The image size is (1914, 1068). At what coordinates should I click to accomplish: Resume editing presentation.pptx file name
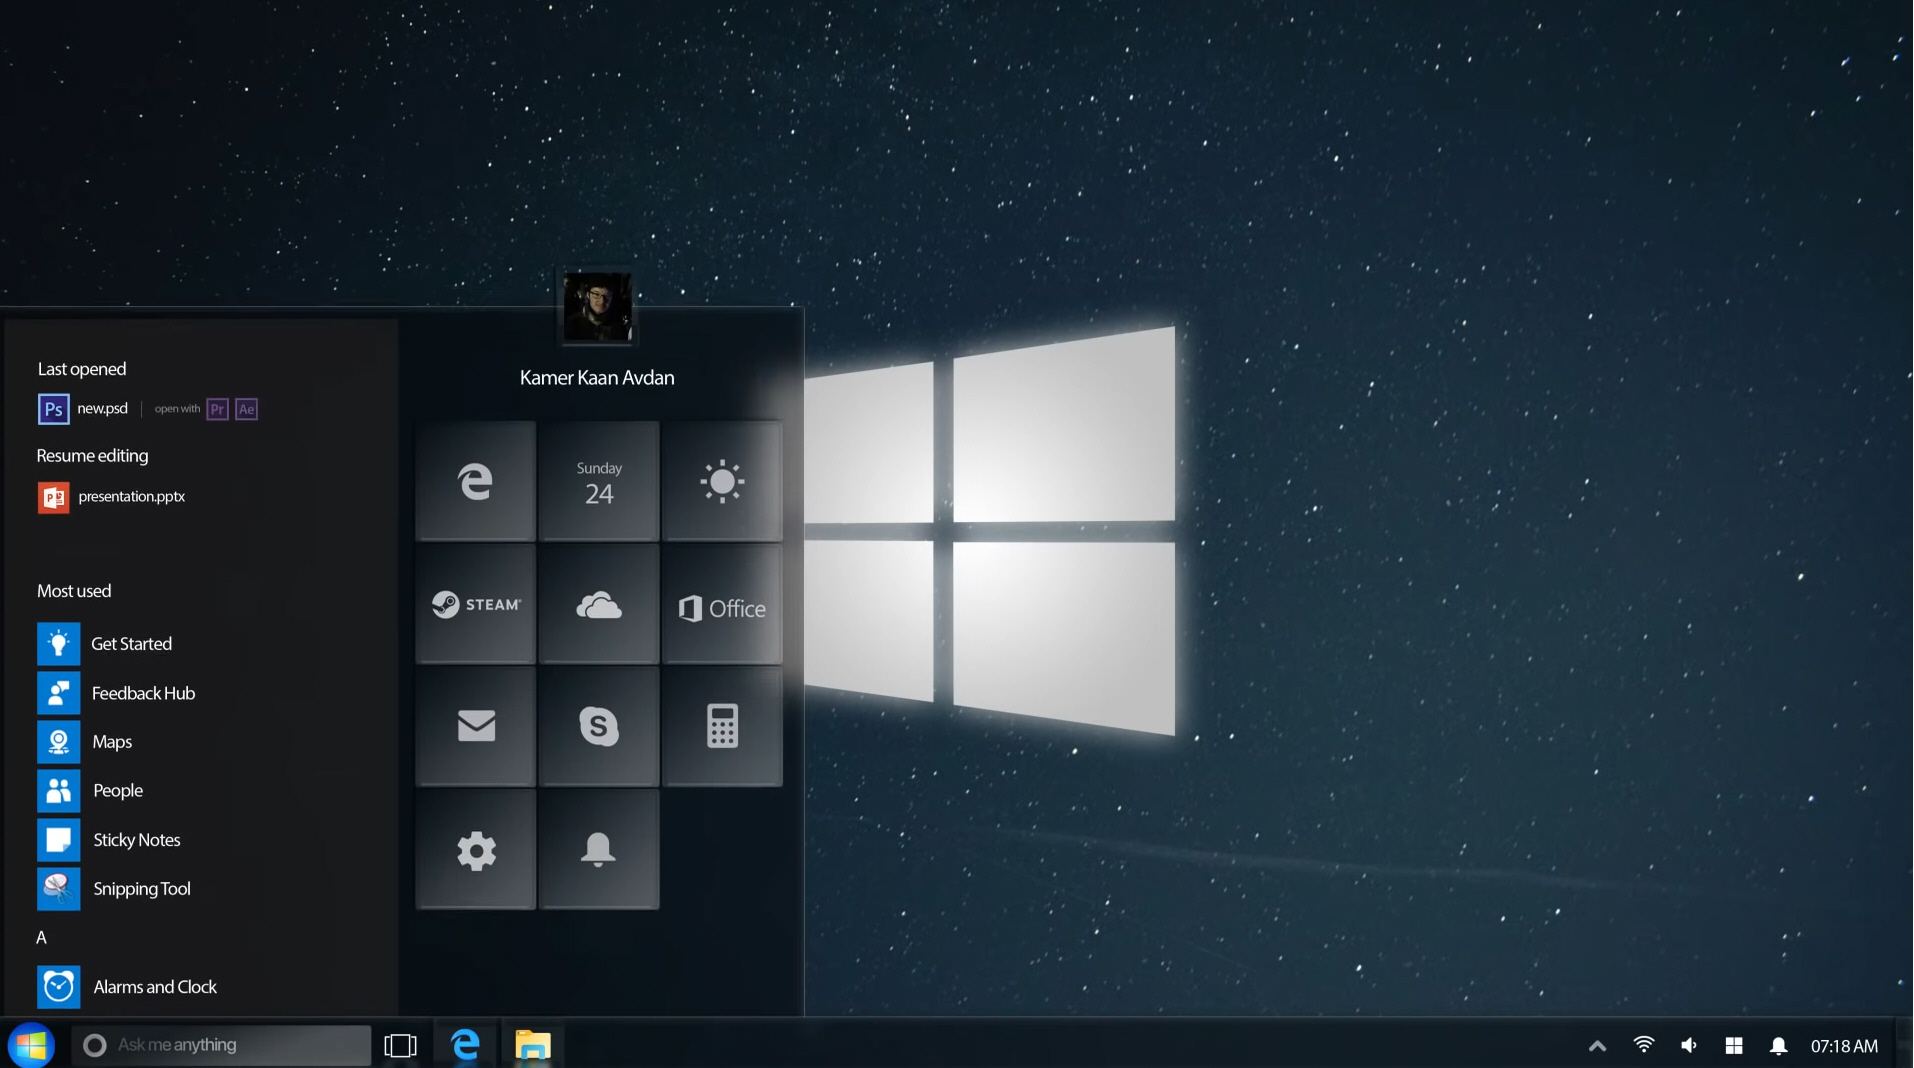[132, 496]
